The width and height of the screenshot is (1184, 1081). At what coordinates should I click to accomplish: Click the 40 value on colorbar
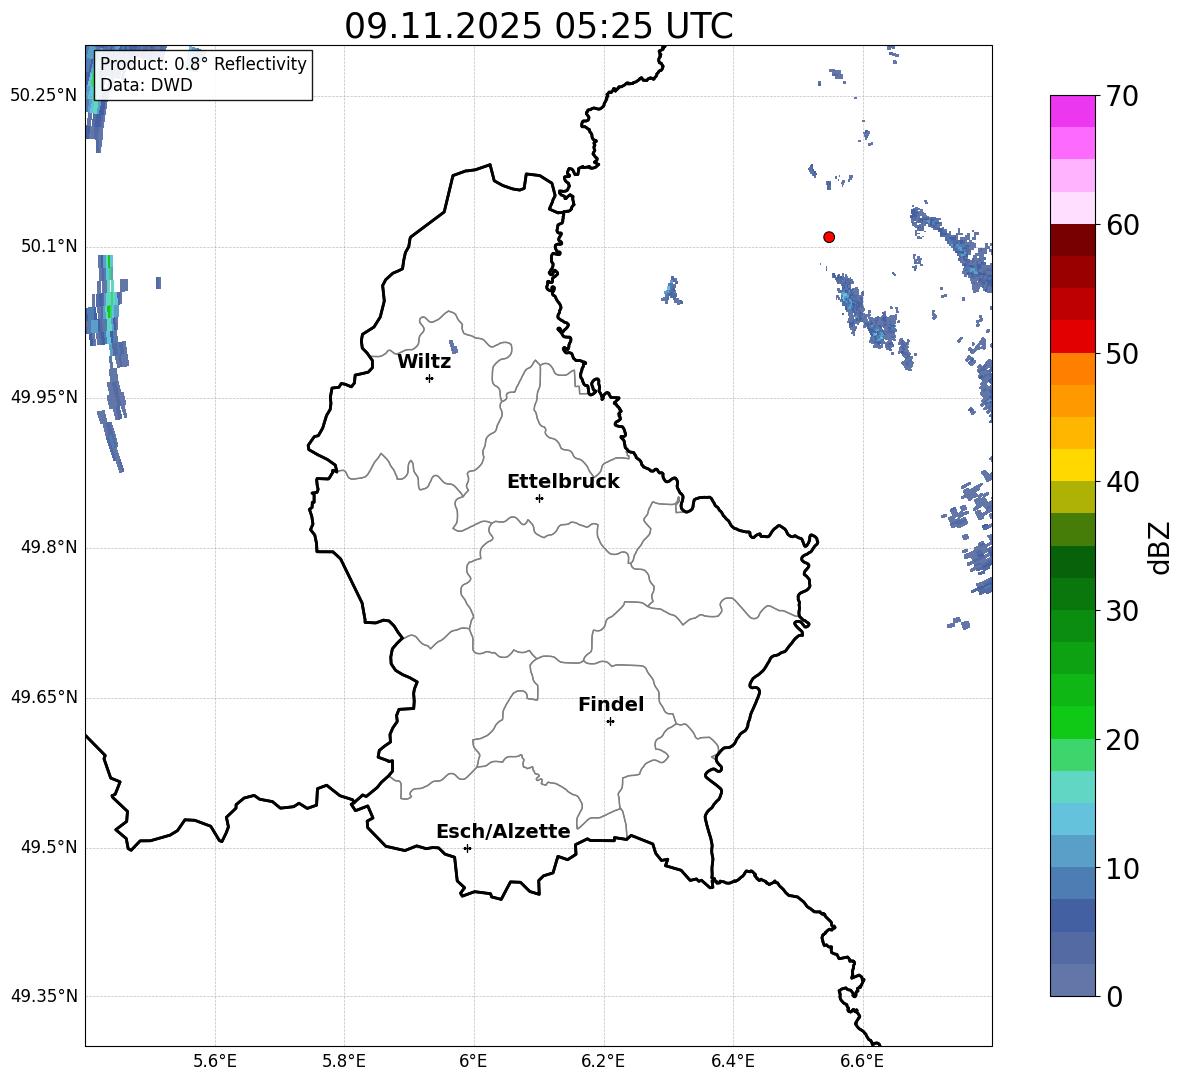click(1122, 482)
